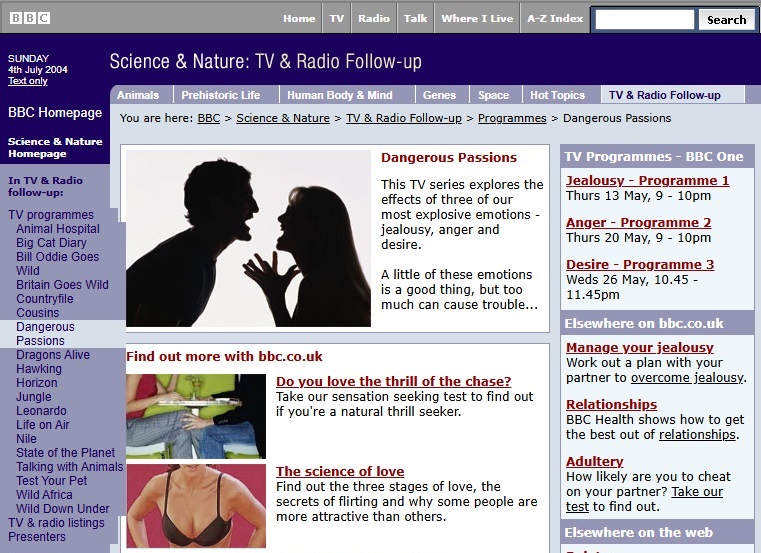Click the thumbnail beside The science of love

tap(196, 506)
